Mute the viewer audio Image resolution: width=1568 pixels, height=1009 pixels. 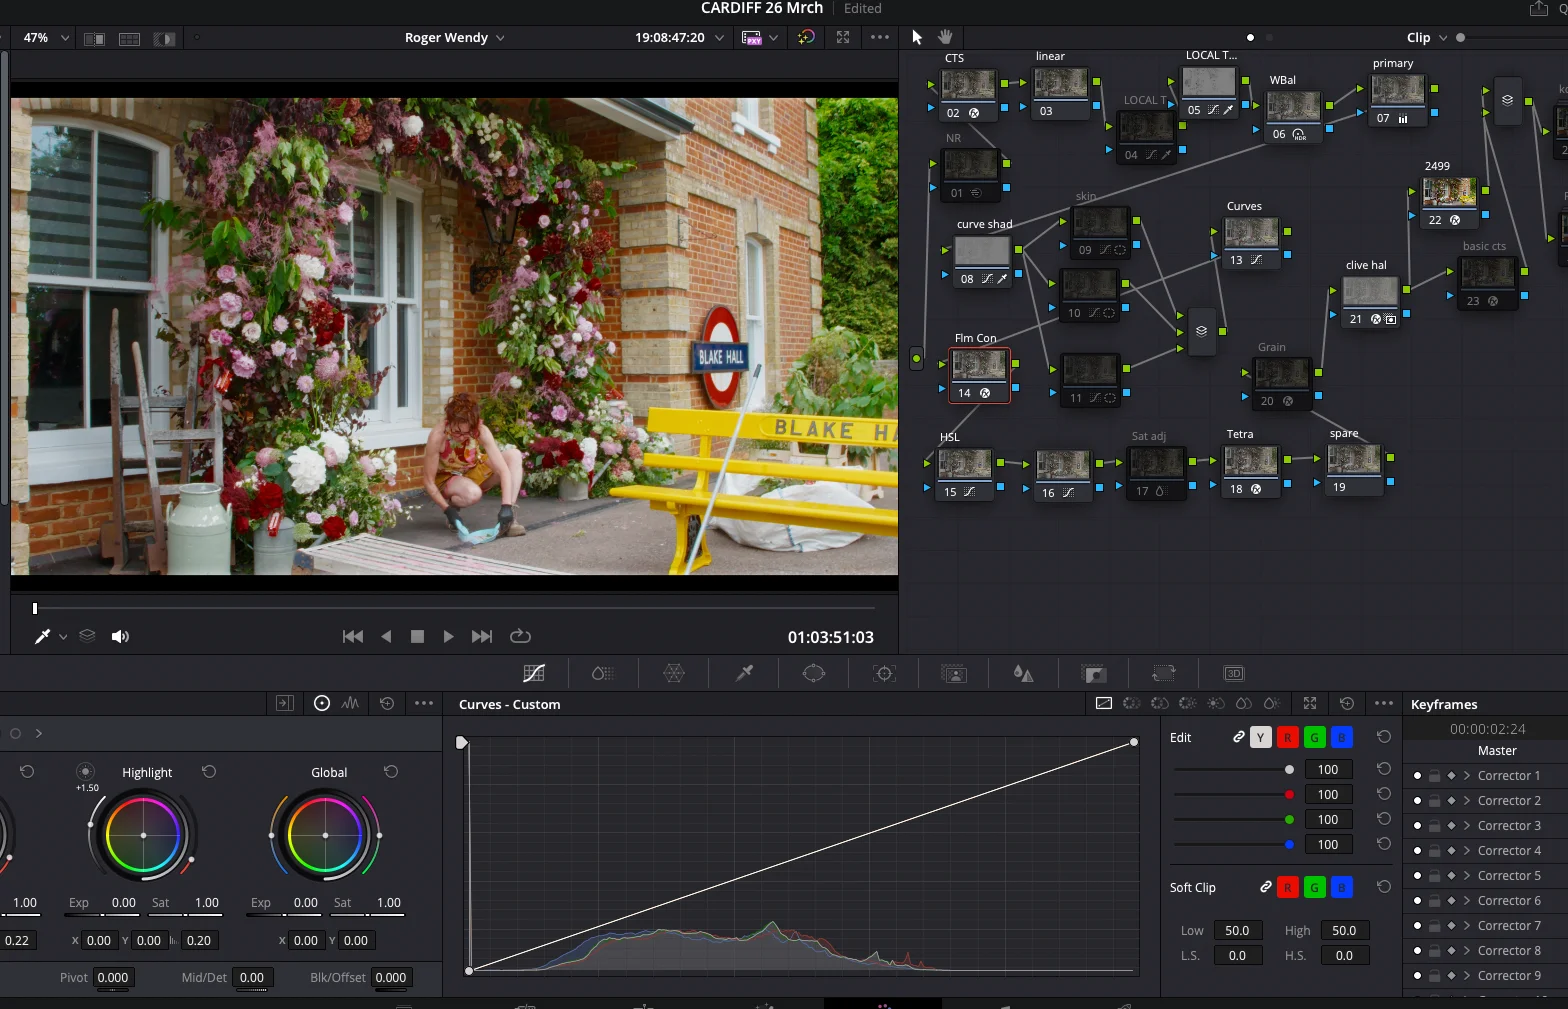point(120,636)
